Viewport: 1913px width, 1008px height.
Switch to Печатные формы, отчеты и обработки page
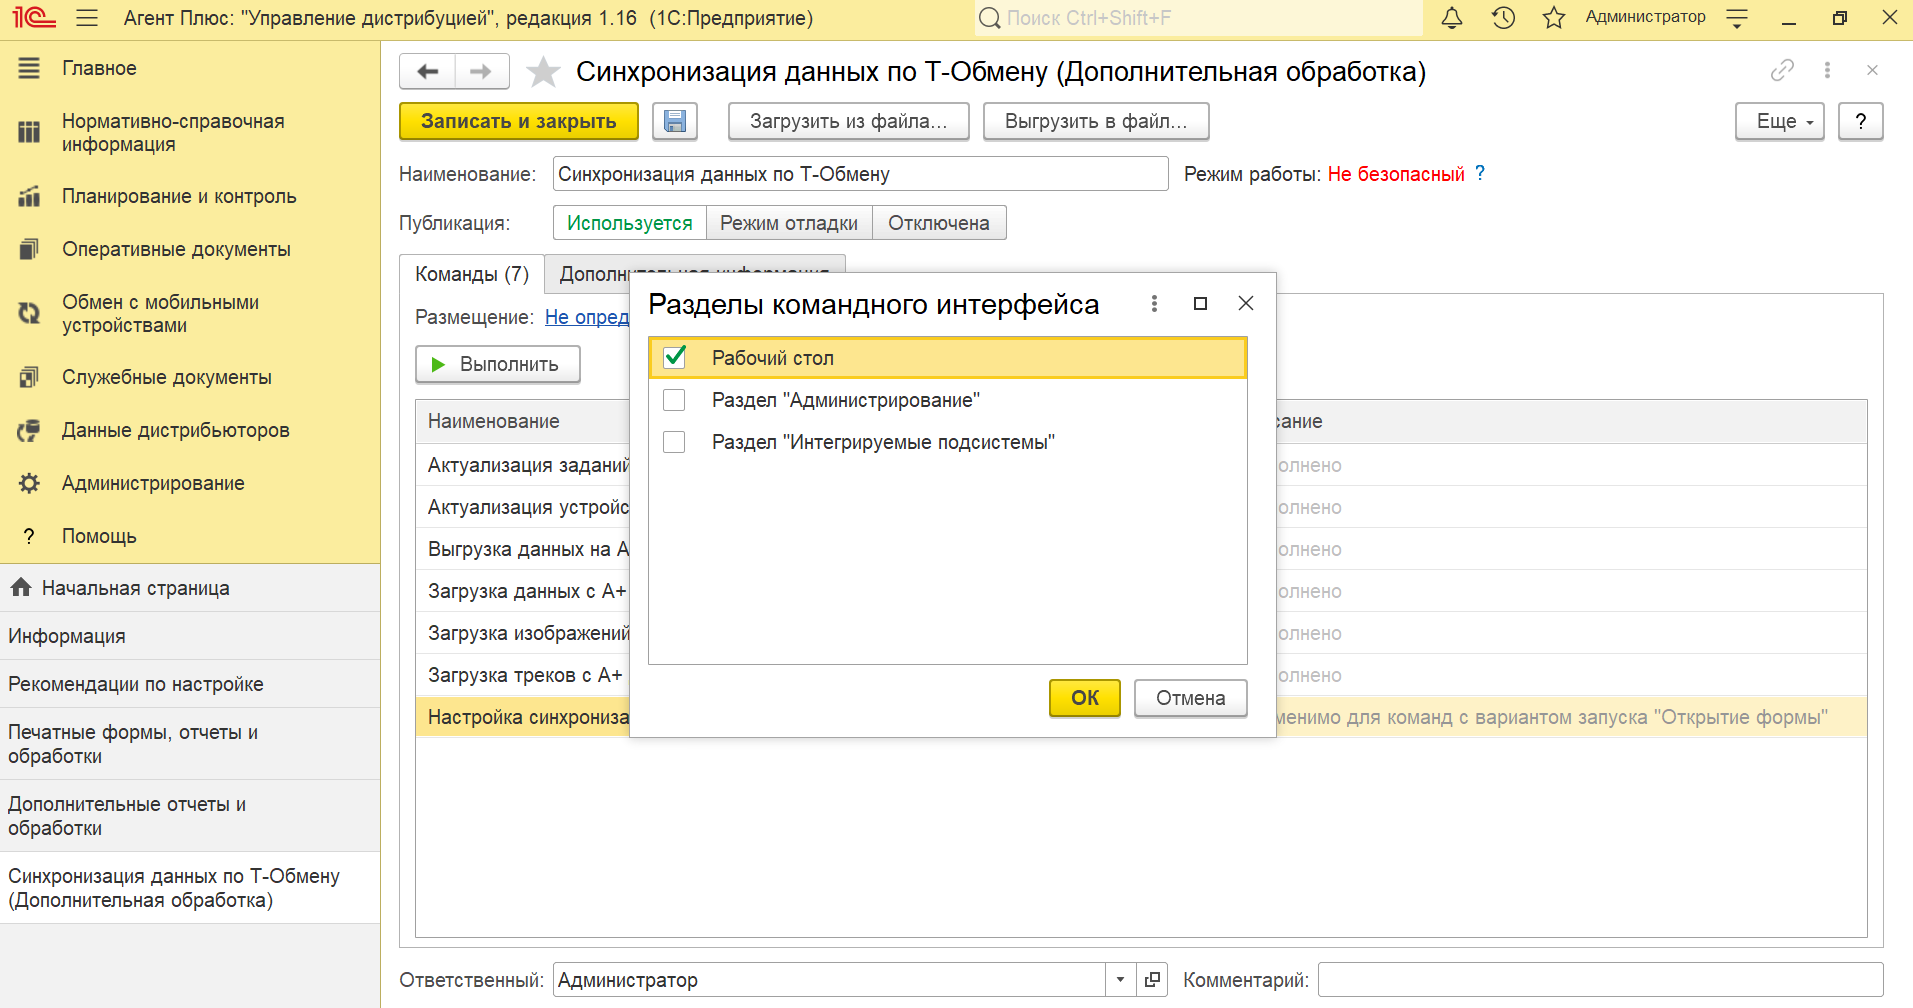pyautogui.click(x=190, y=744)
